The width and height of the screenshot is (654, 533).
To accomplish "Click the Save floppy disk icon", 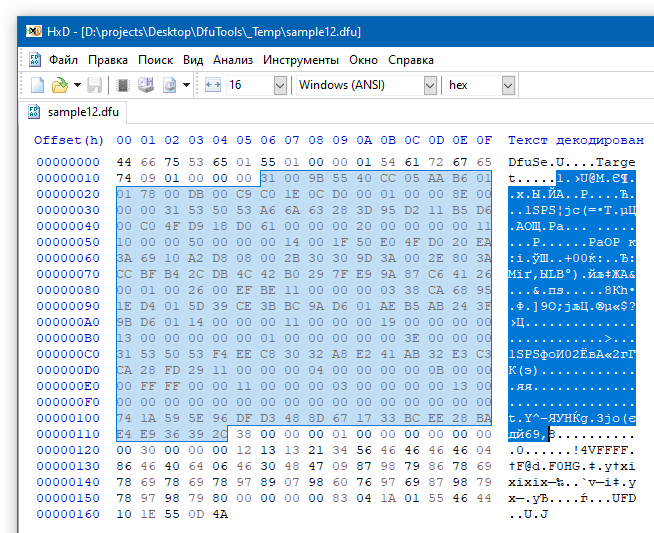I will 94,85.
